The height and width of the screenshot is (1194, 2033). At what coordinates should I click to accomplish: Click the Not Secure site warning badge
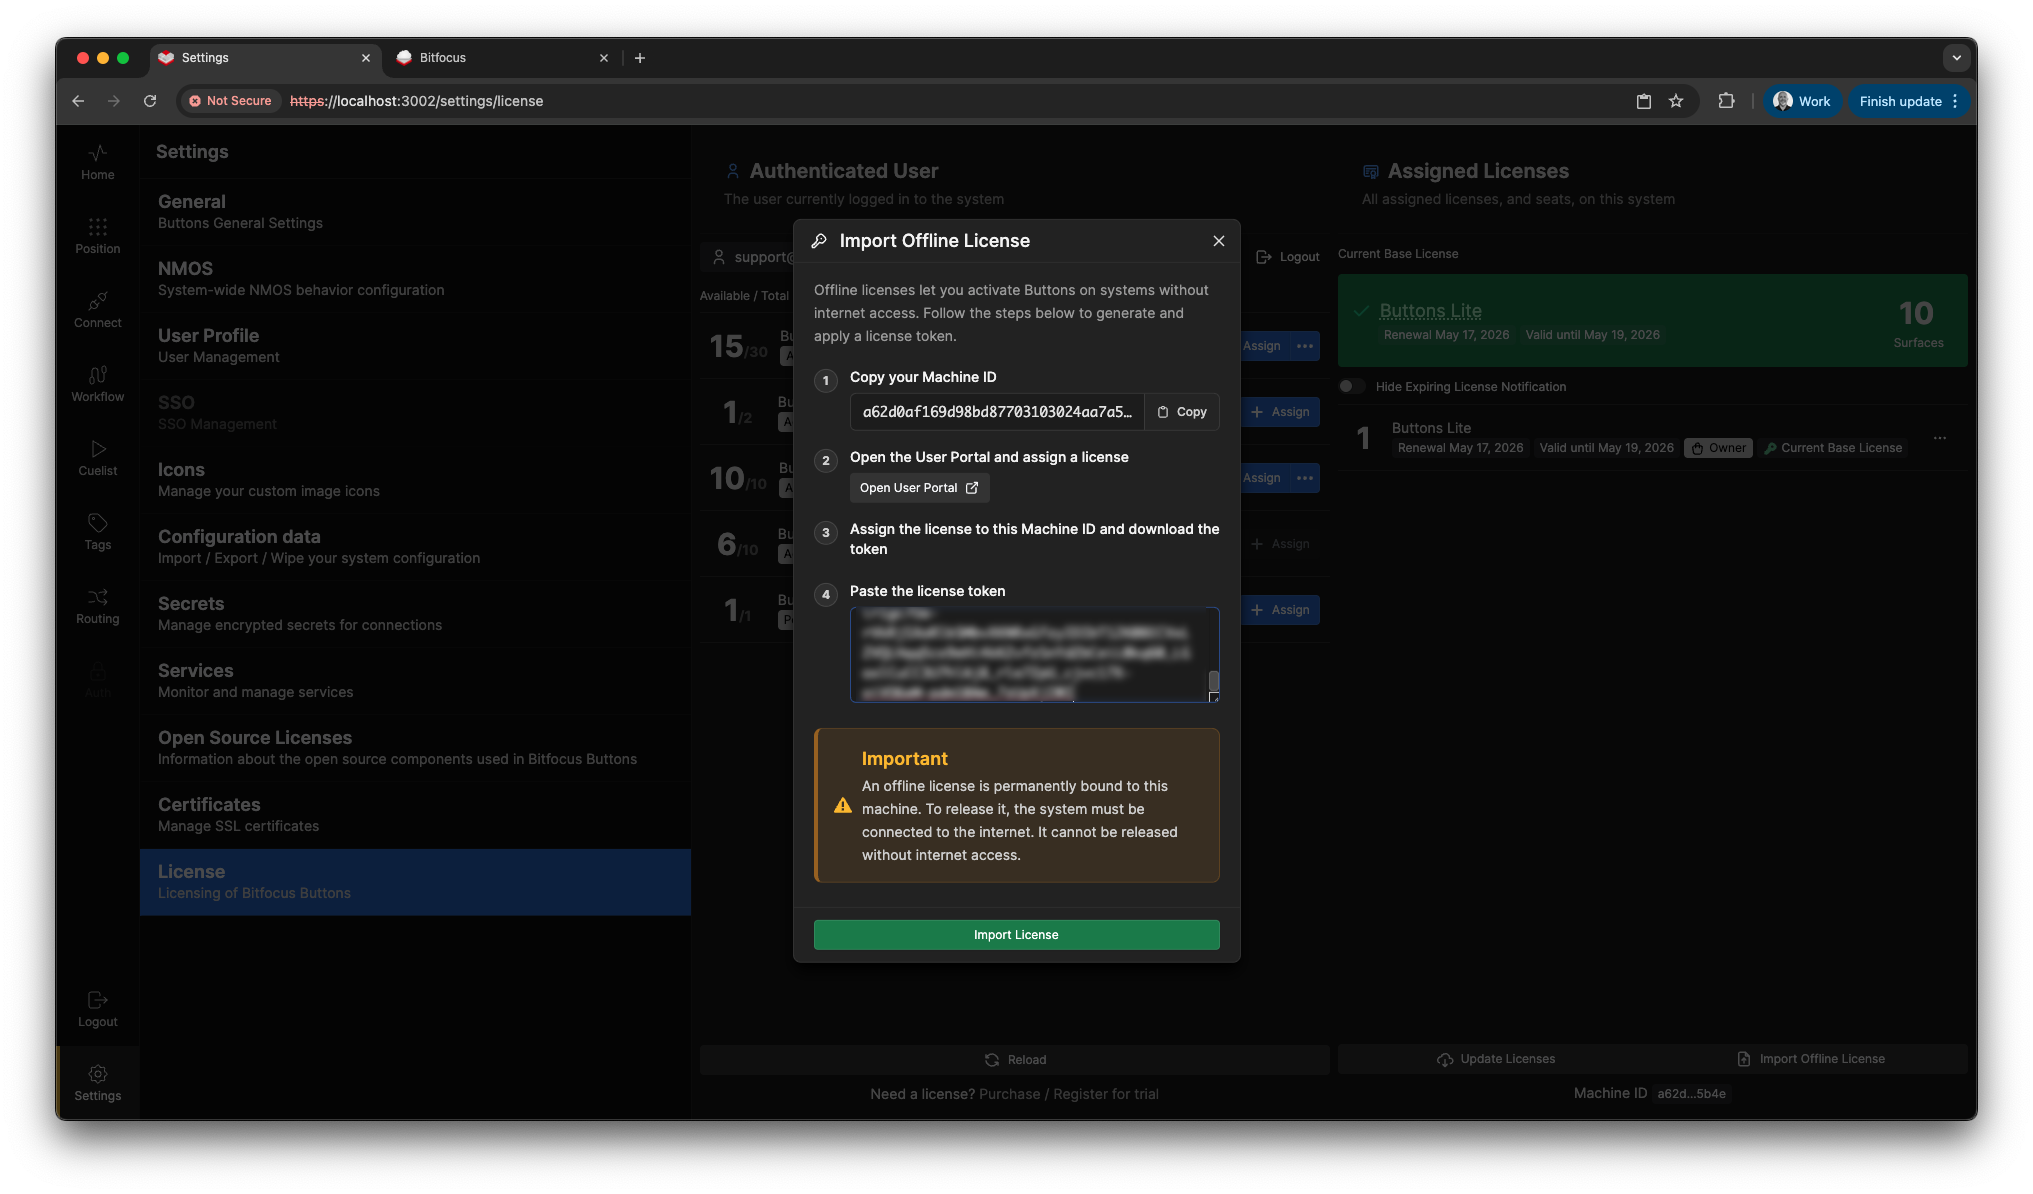click(231, 101)
